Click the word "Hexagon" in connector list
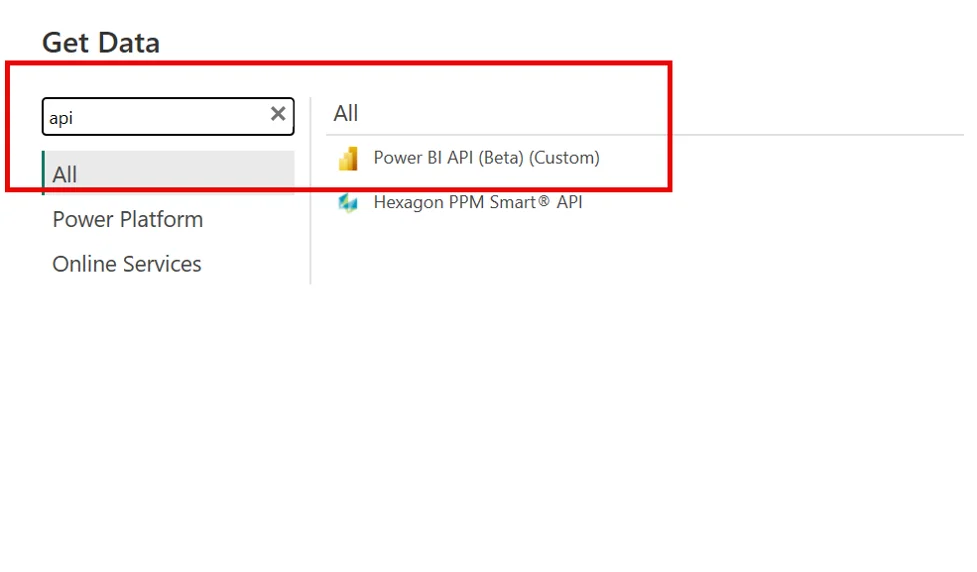Viewport: 977px width, 572px height. [x=408, y=203]
